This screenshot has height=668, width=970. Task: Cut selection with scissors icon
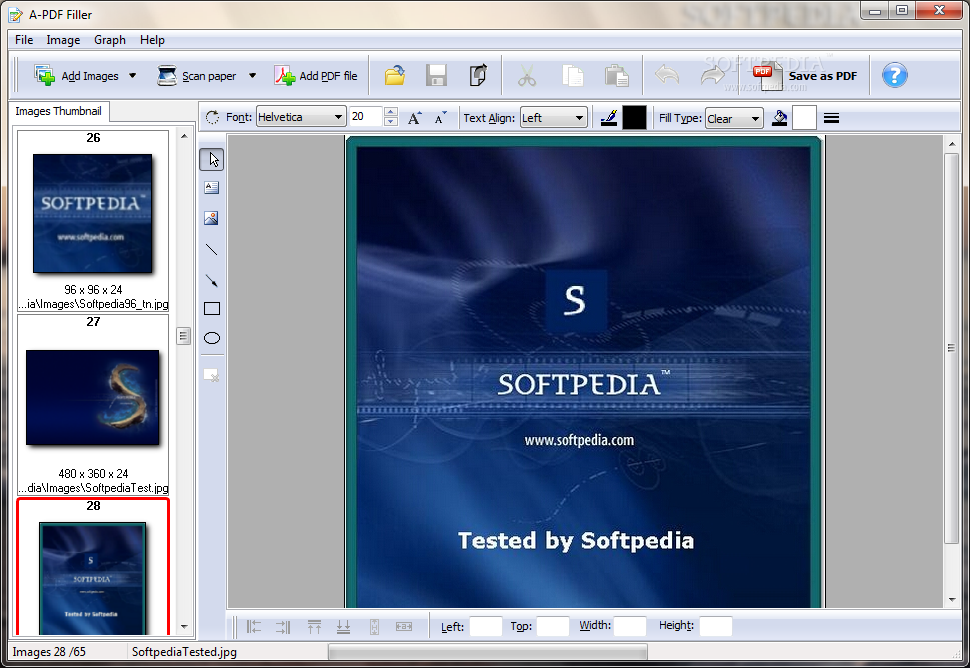(526, 76)
